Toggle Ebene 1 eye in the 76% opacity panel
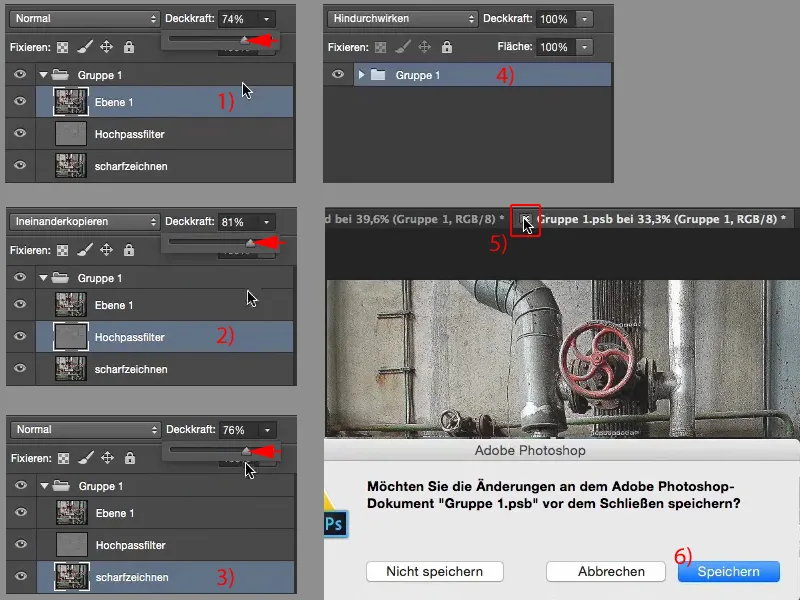 [21, 512]
